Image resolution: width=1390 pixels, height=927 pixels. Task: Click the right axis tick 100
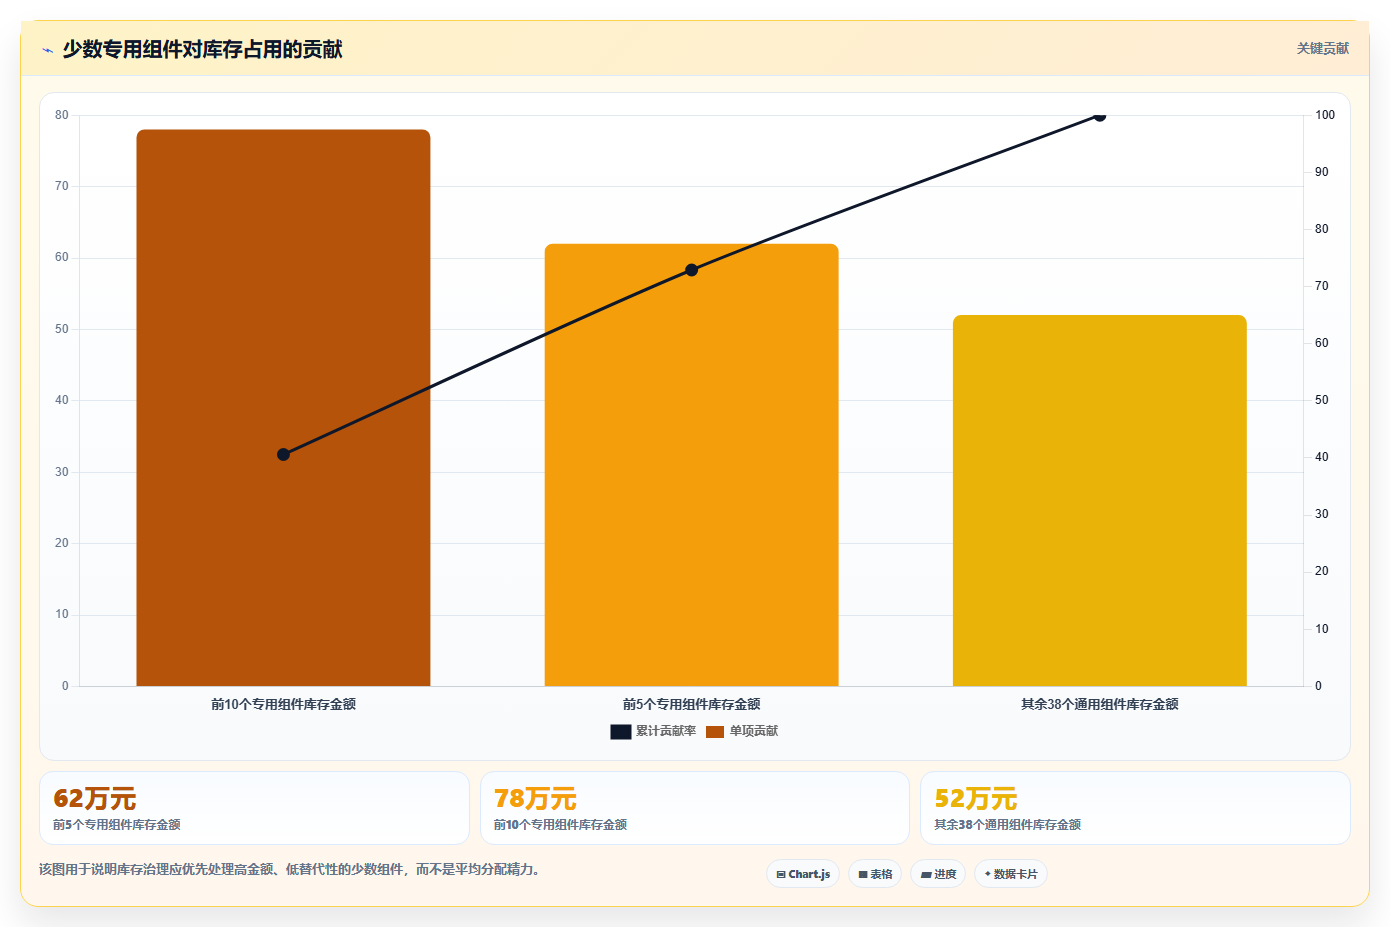[1325, 115]
